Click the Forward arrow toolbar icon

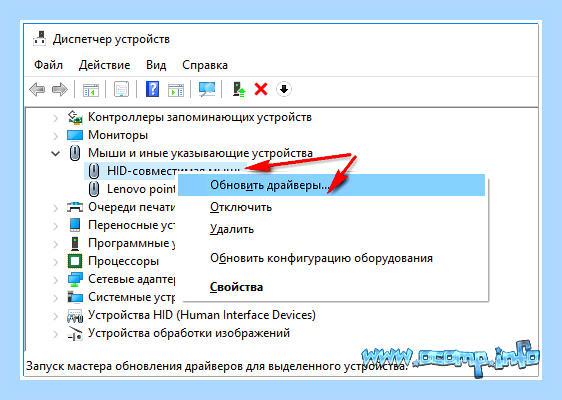click(59, 89)
